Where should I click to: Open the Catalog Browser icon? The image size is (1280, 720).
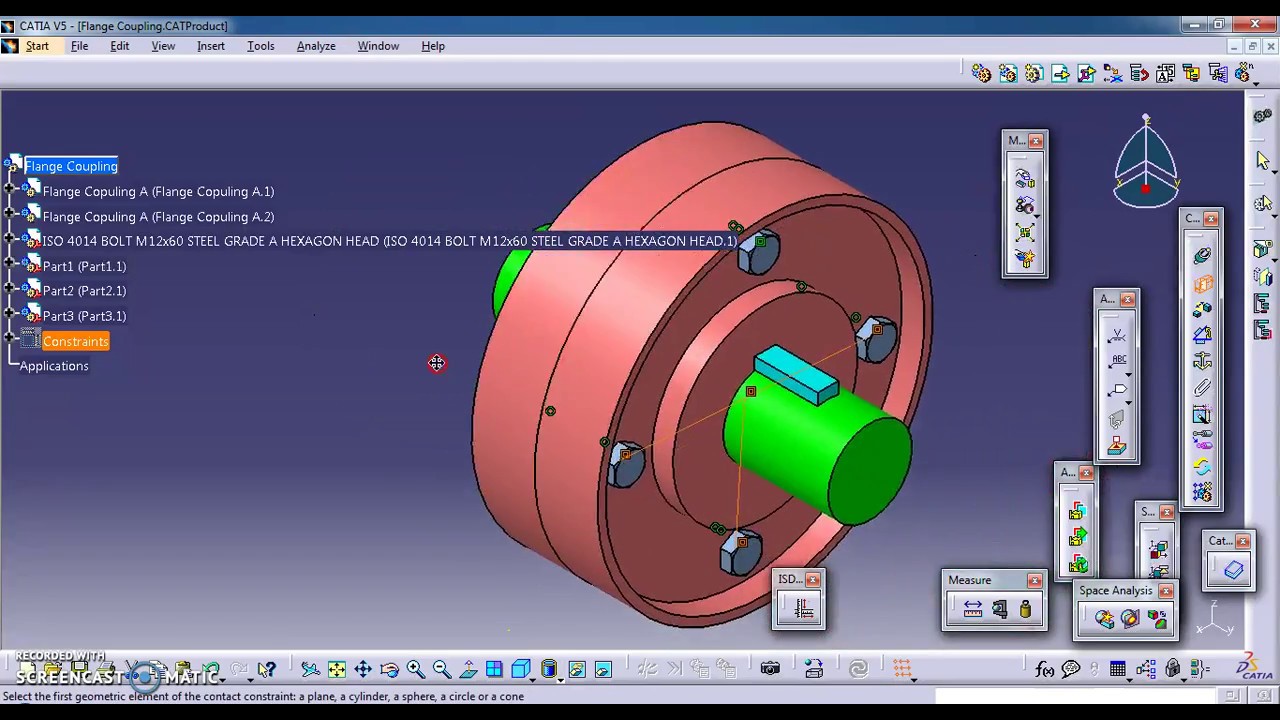[x=1233, y=570]
